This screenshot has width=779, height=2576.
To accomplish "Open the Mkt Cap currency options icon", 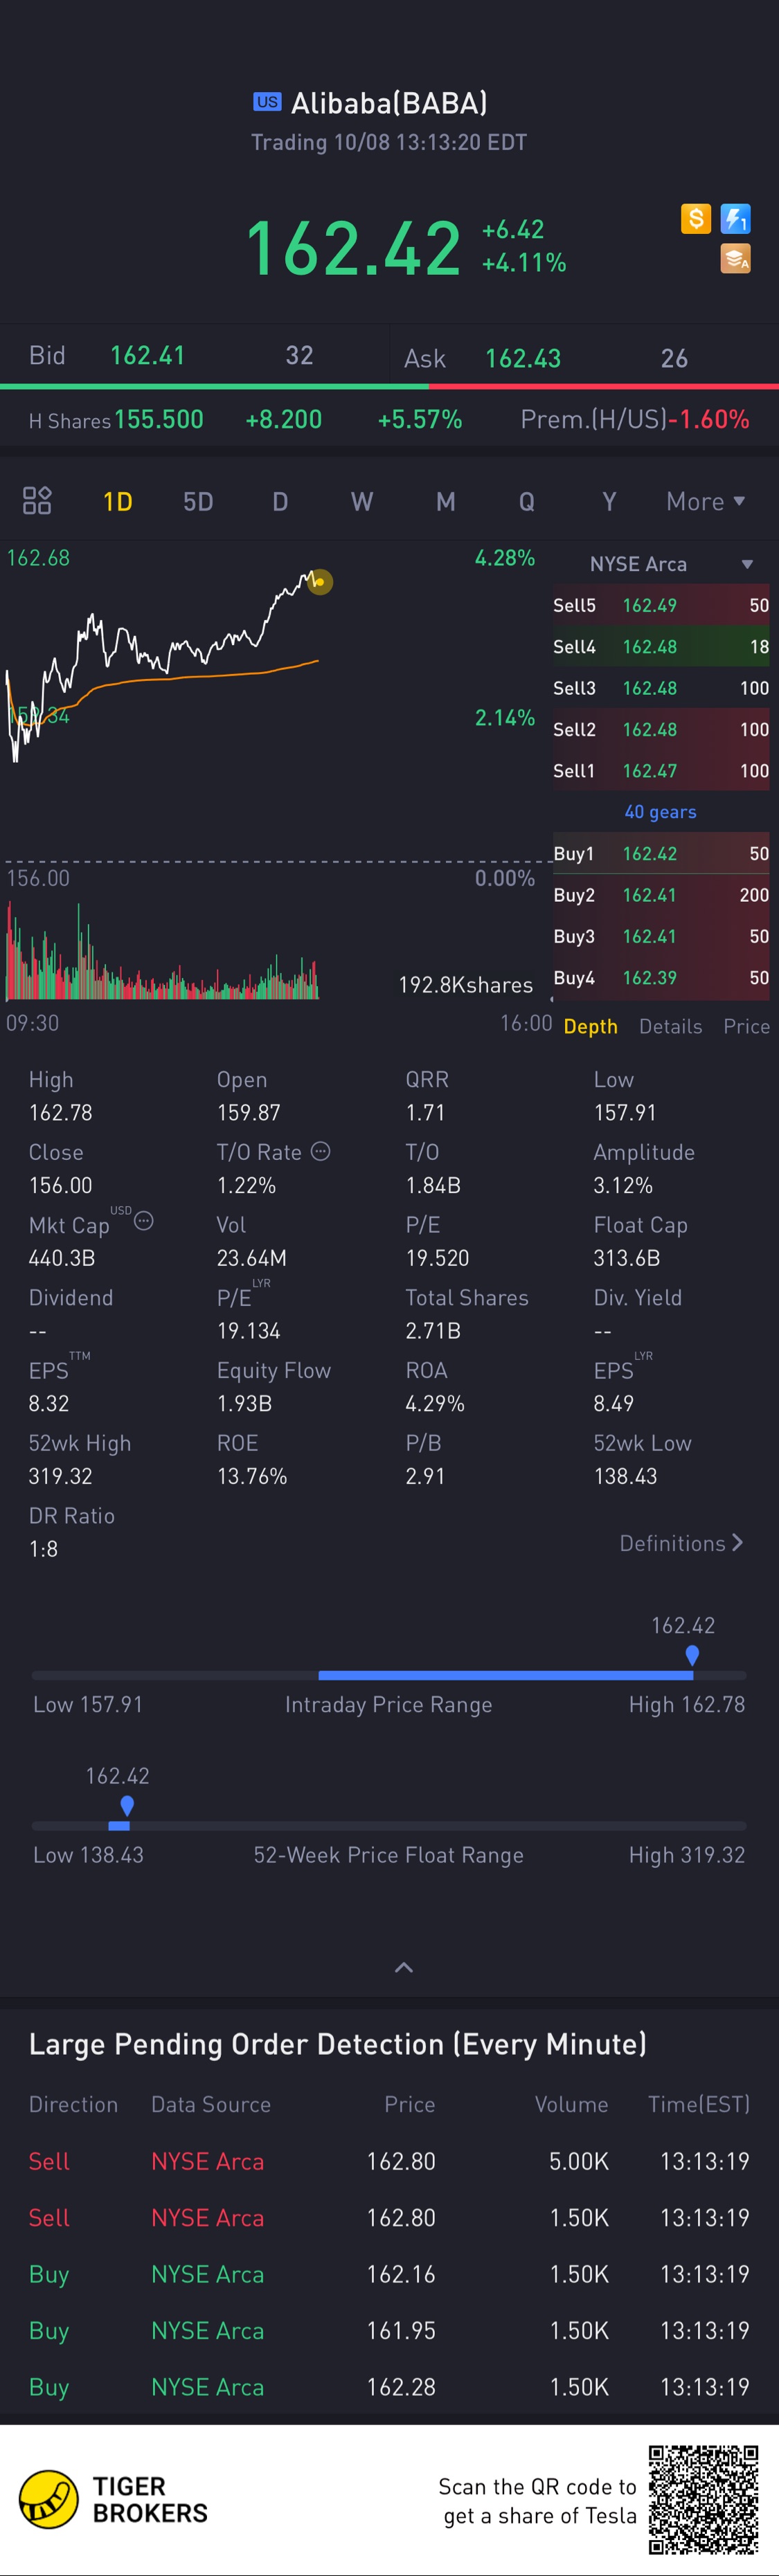I will click(144, 1220).
